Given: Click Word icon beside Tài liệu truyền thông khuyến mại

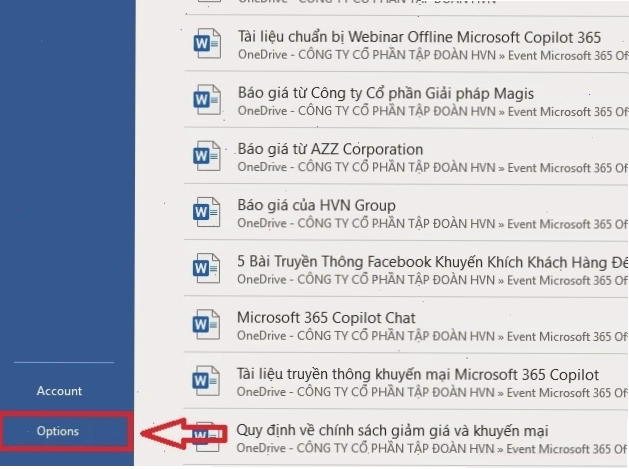Looking at the screenshot, I should point(207,381).
